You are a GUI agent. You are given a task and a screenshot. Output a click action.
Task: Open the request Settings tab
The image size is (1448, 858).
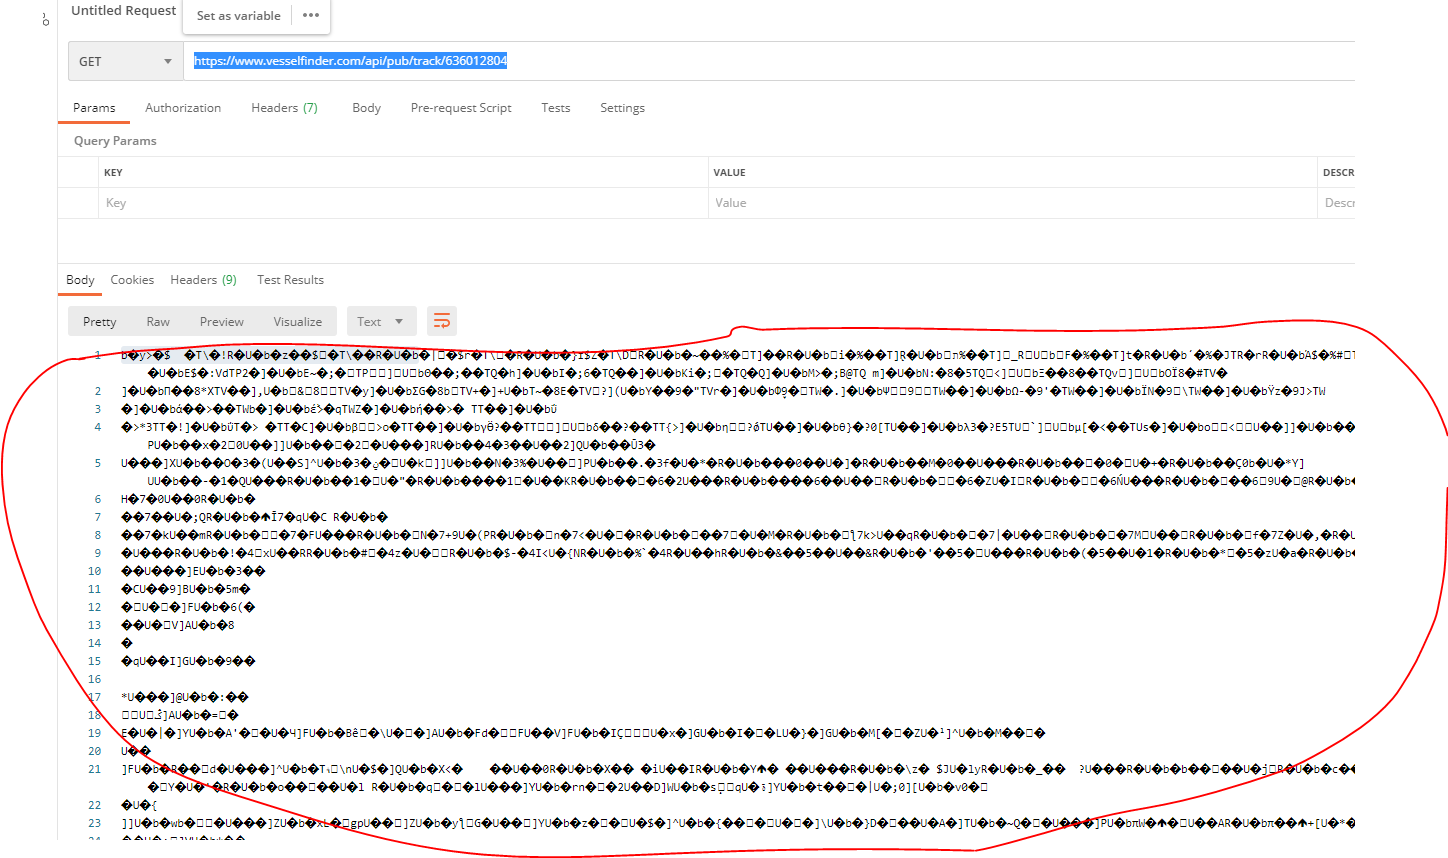pos(622,108)
